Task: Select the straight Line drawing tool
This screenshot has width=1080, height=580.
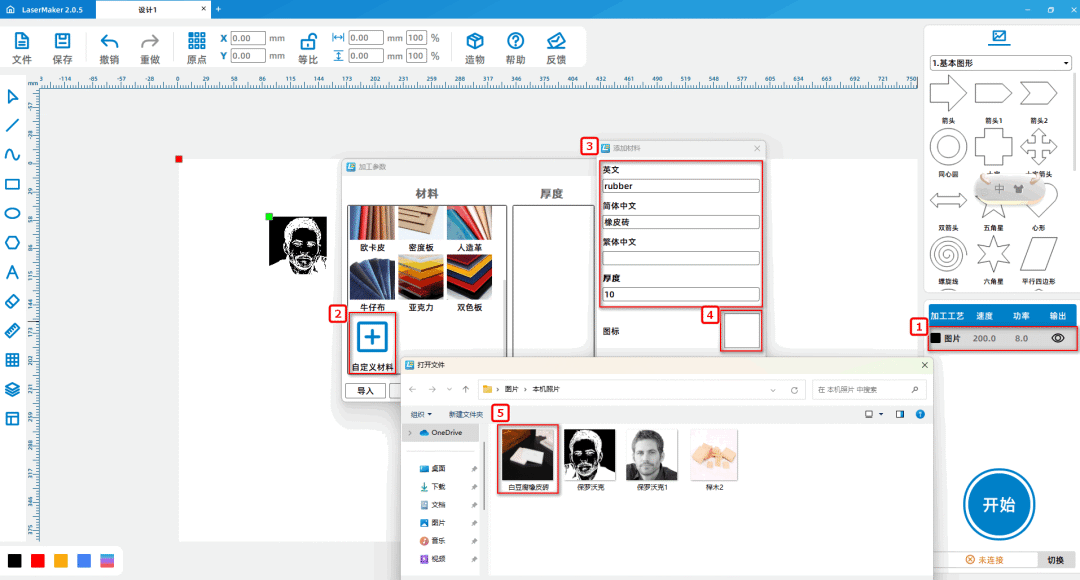Action: 13,125
